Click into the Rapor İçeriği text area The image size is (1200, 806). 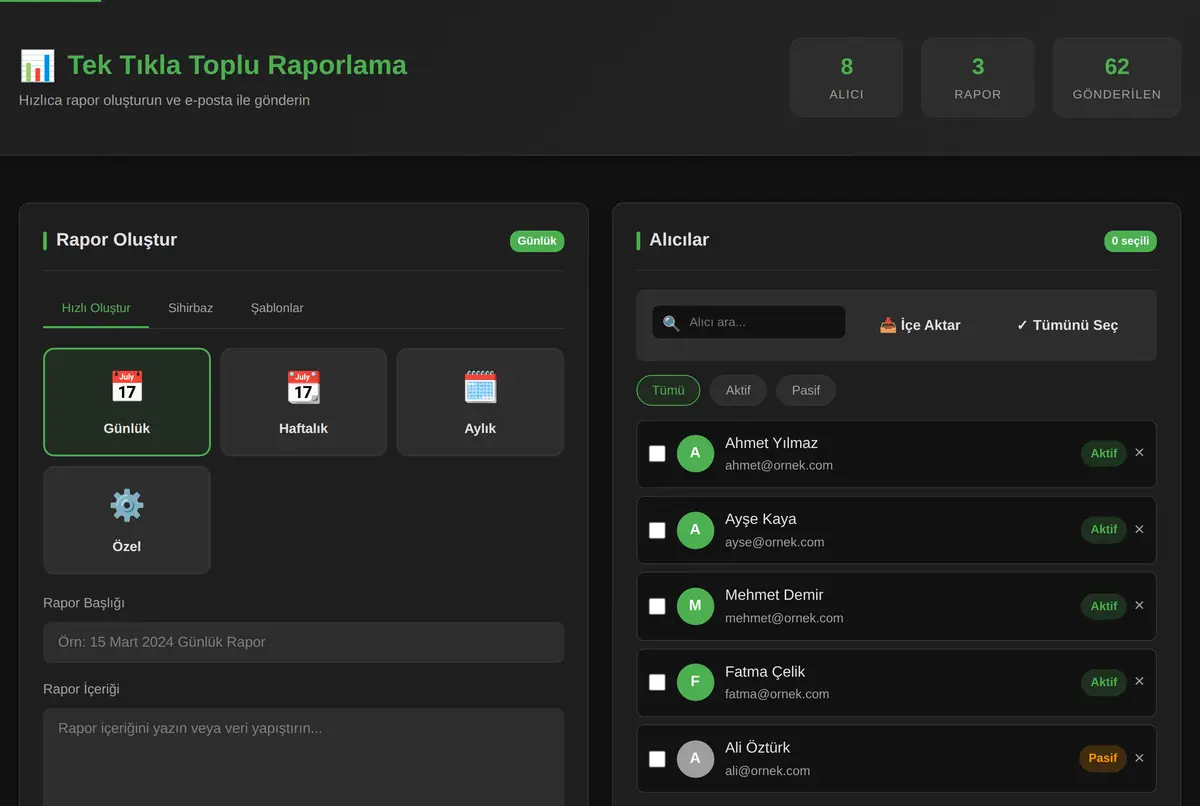(x=304, y=756)
